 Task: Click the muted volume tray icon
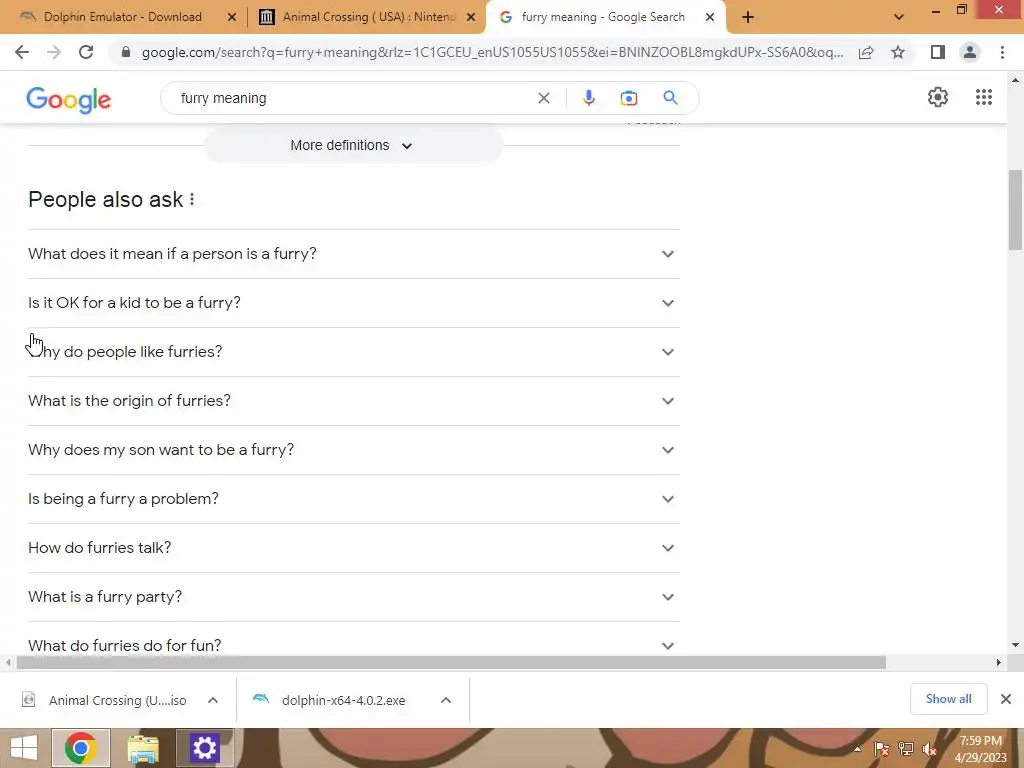coord(929,749)
